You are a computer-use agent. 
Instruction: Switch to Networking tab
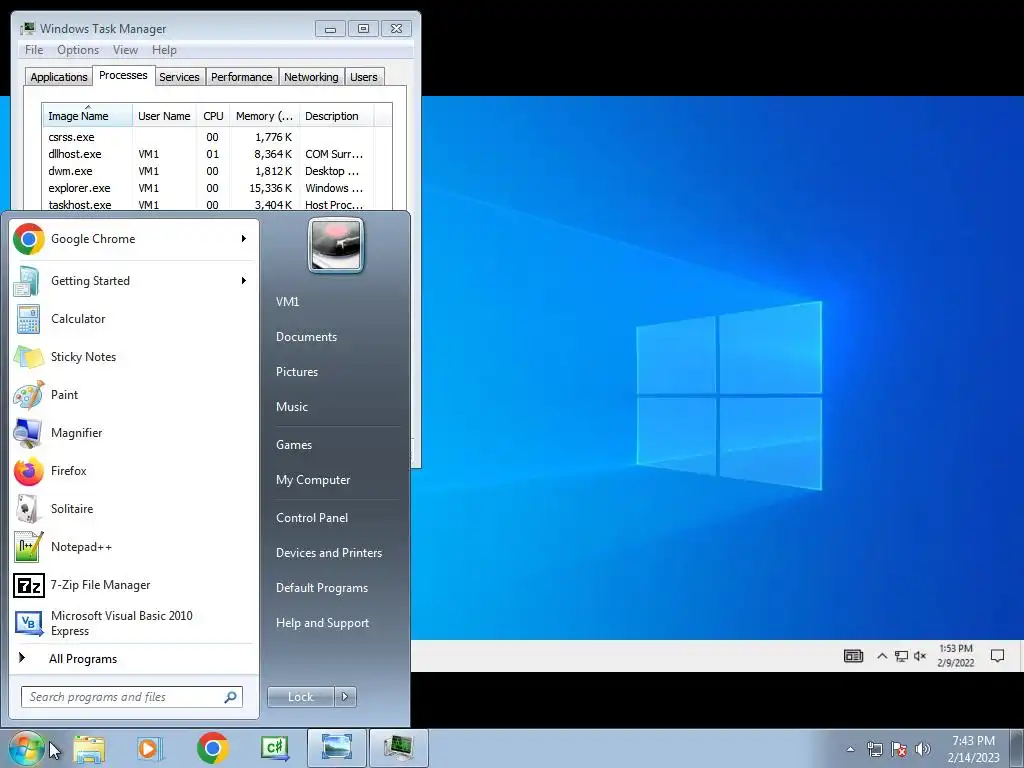(x=311, y=77)
